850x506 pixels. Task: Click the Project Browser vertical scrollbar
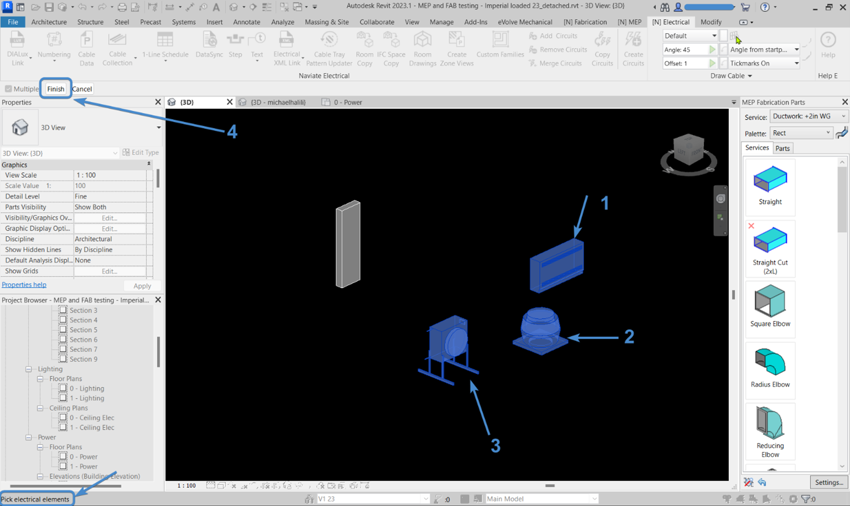(x=158, y=353)
